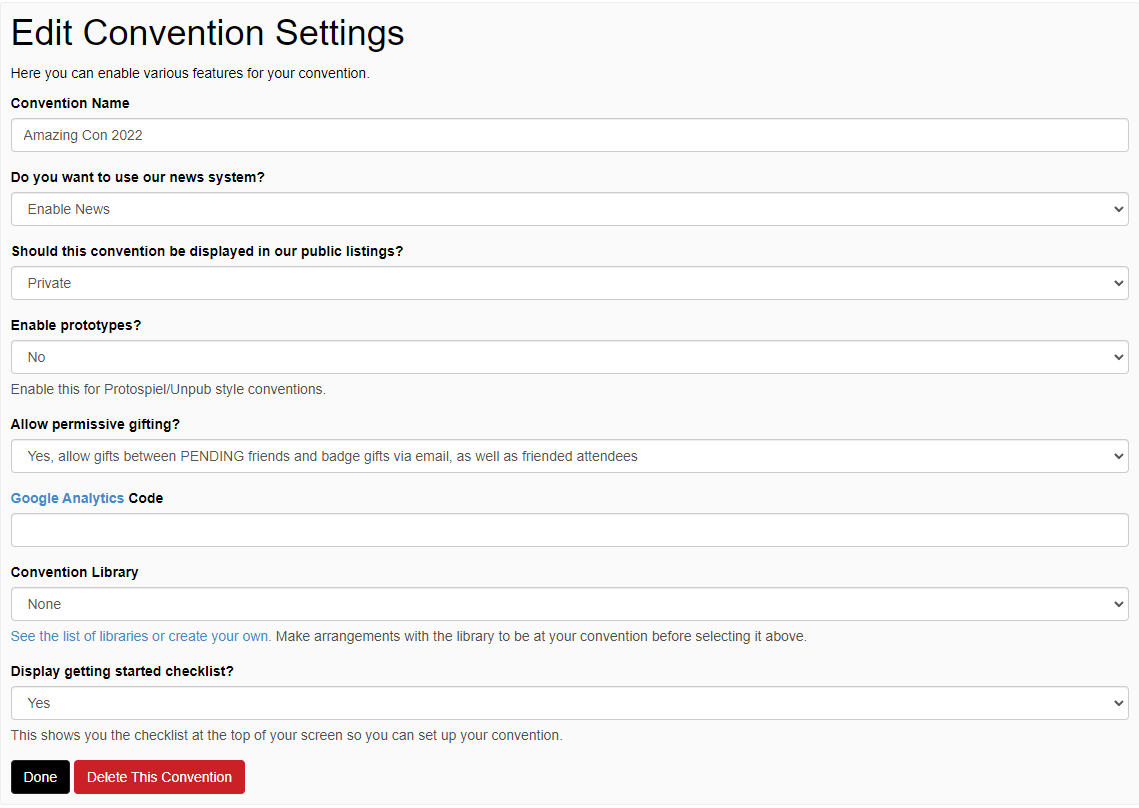Click the Done button
The height and width of the screenshot is (808, 1139).
click(40, 777)
